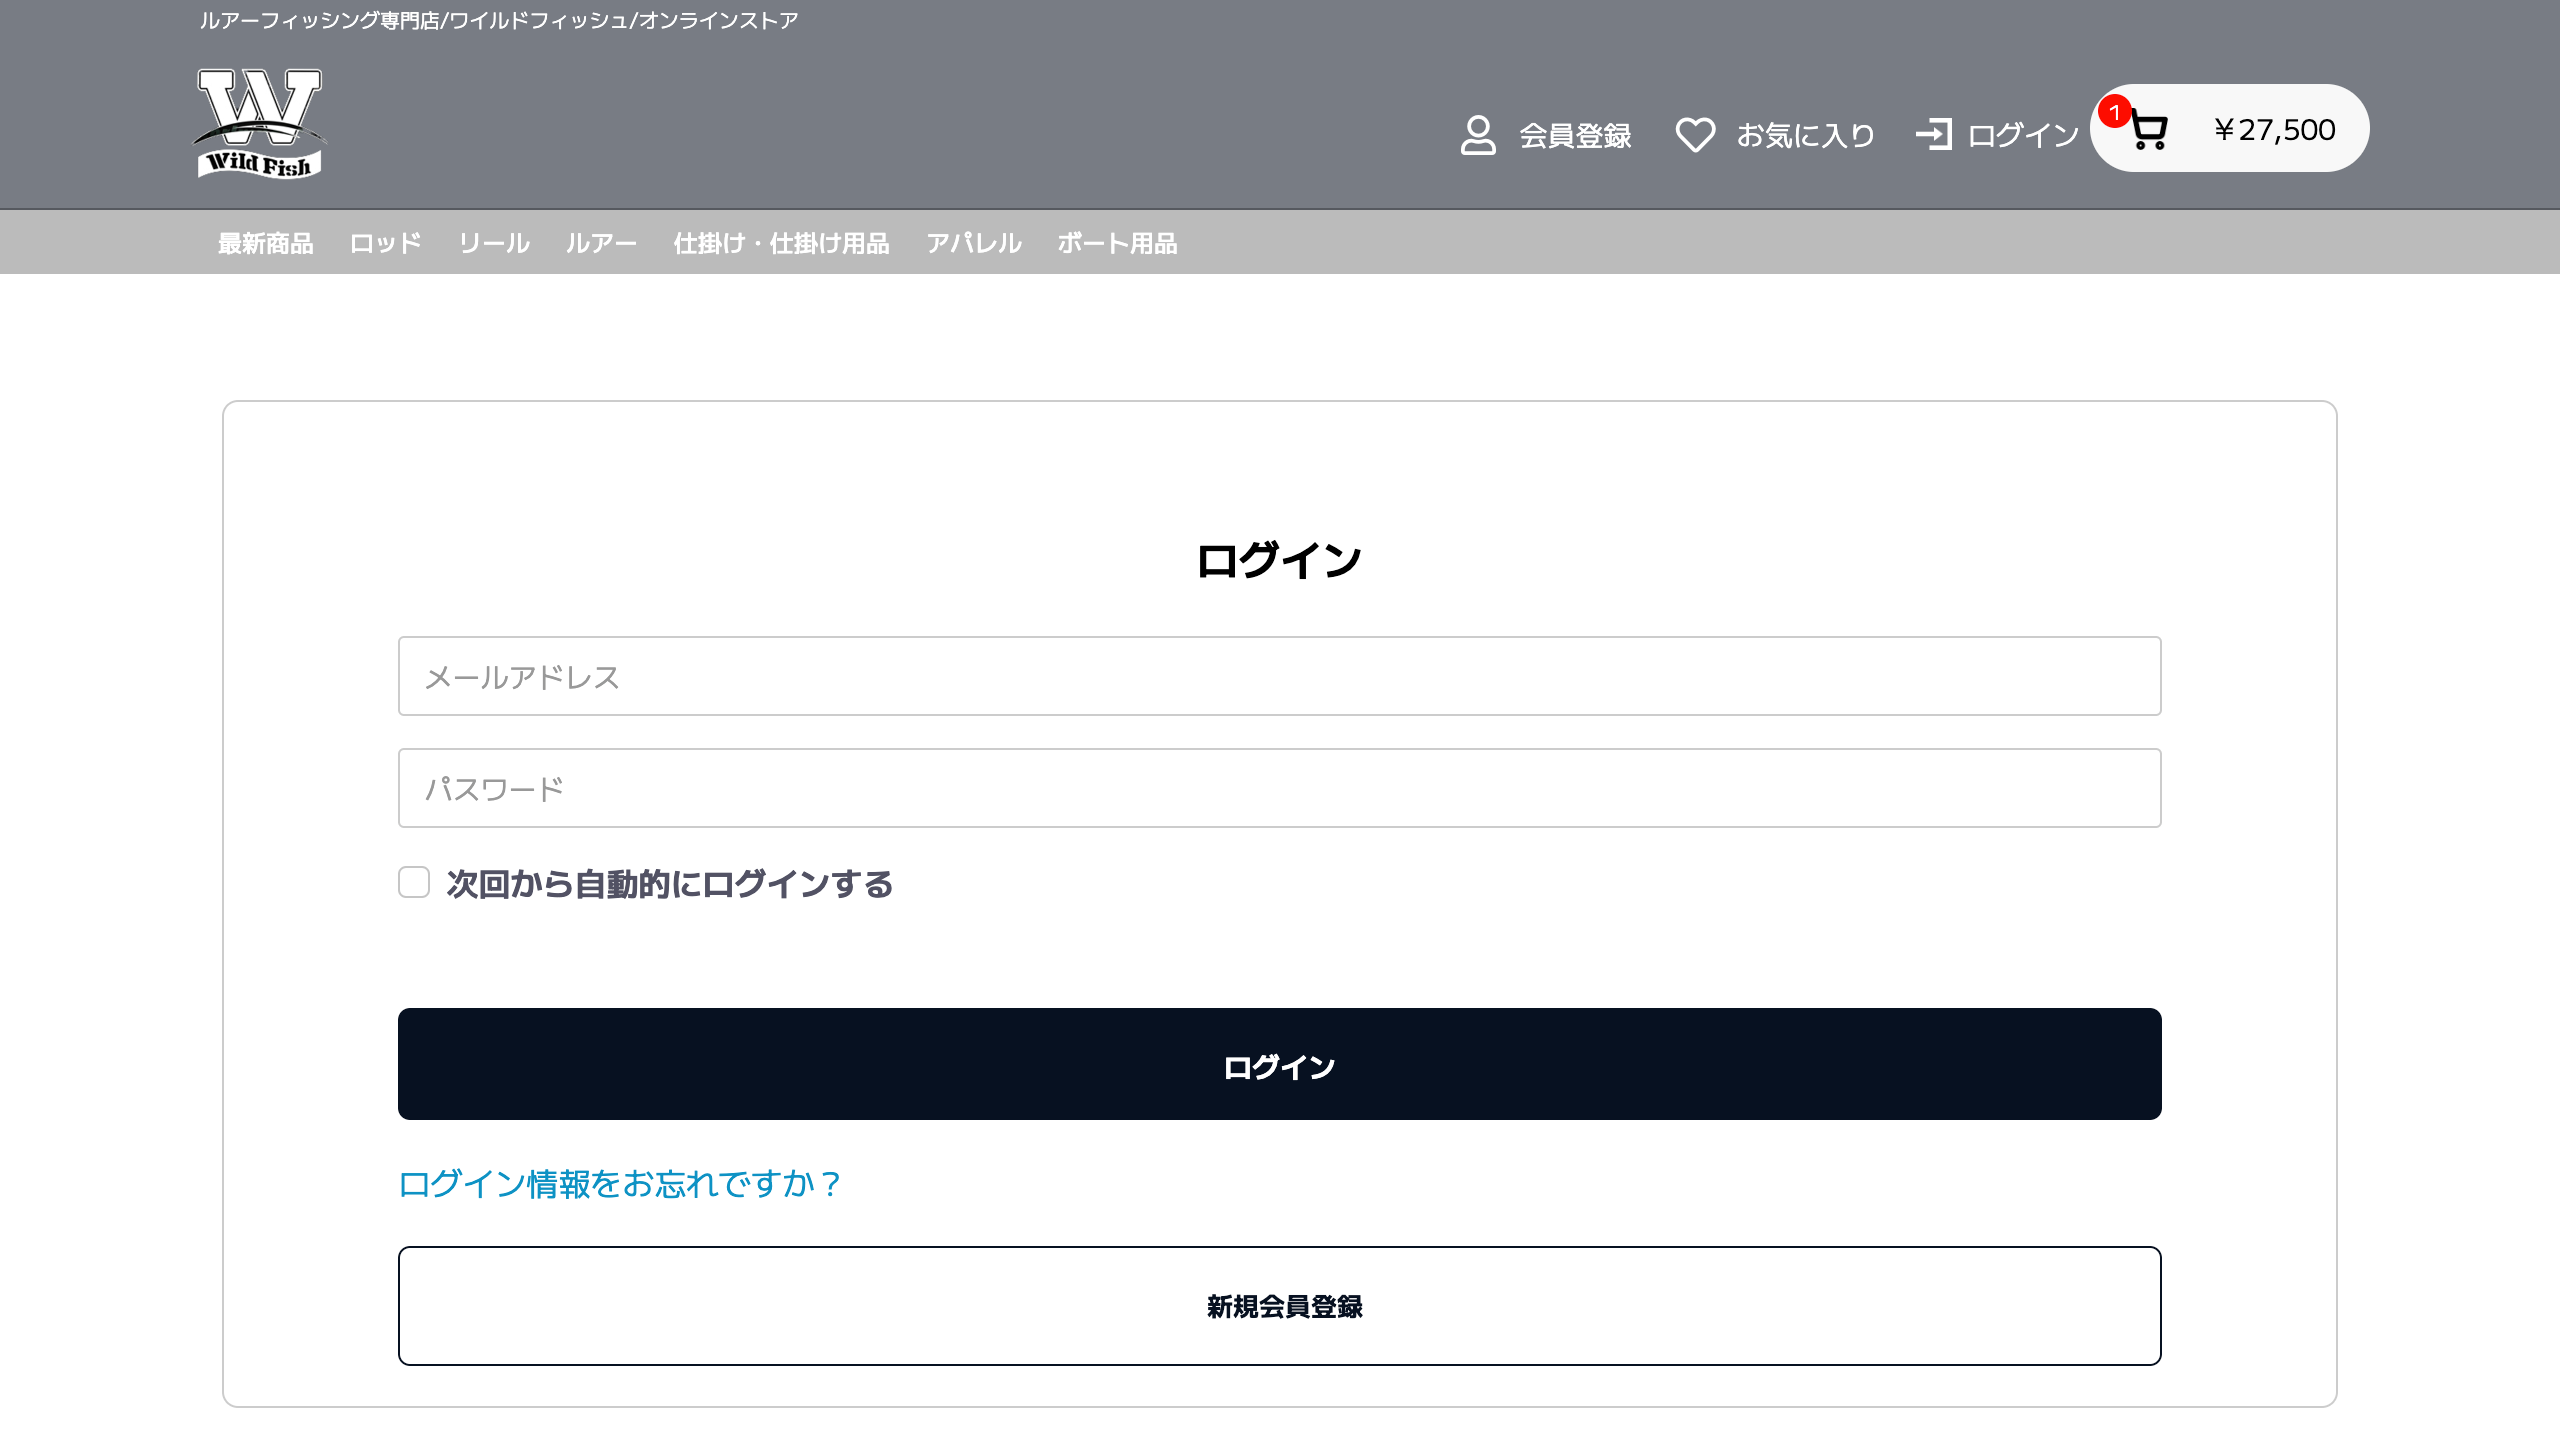
Task: Click the Wild Fish logo
Action: (x=259, y=124)
